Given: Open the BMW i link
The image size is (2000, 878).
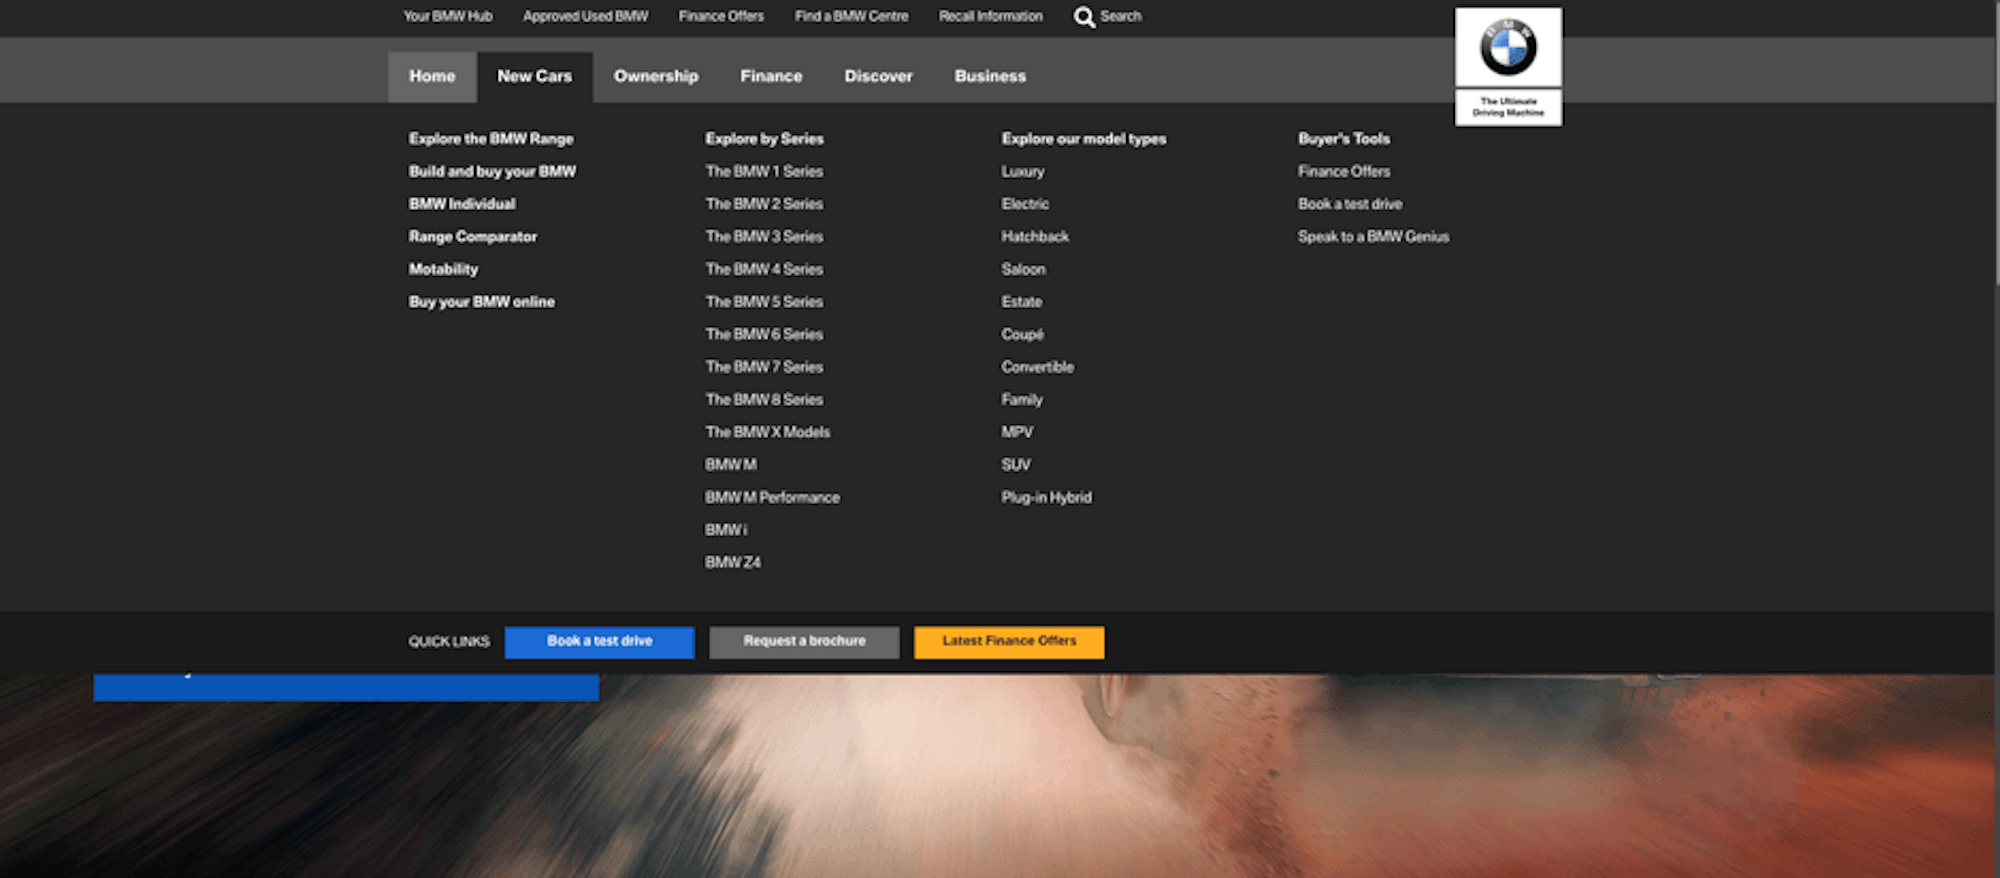Looking at the screenshot, I should [726, 530].
